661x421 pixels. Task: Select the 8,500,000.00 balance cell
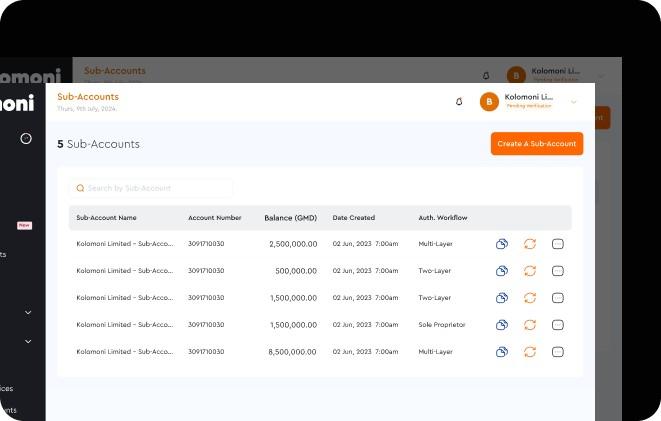292,352
